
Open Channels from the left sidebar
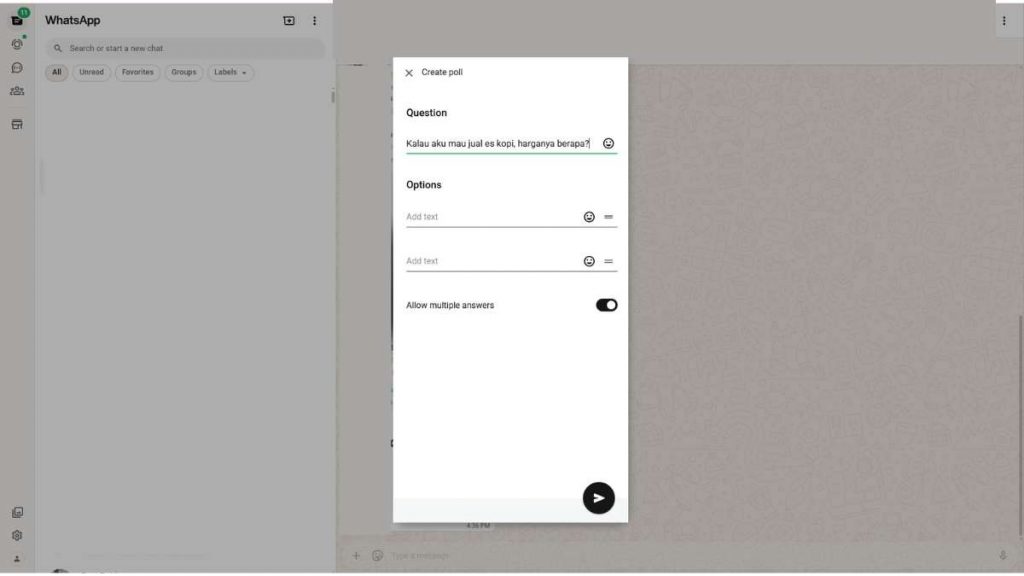point(17,68)
